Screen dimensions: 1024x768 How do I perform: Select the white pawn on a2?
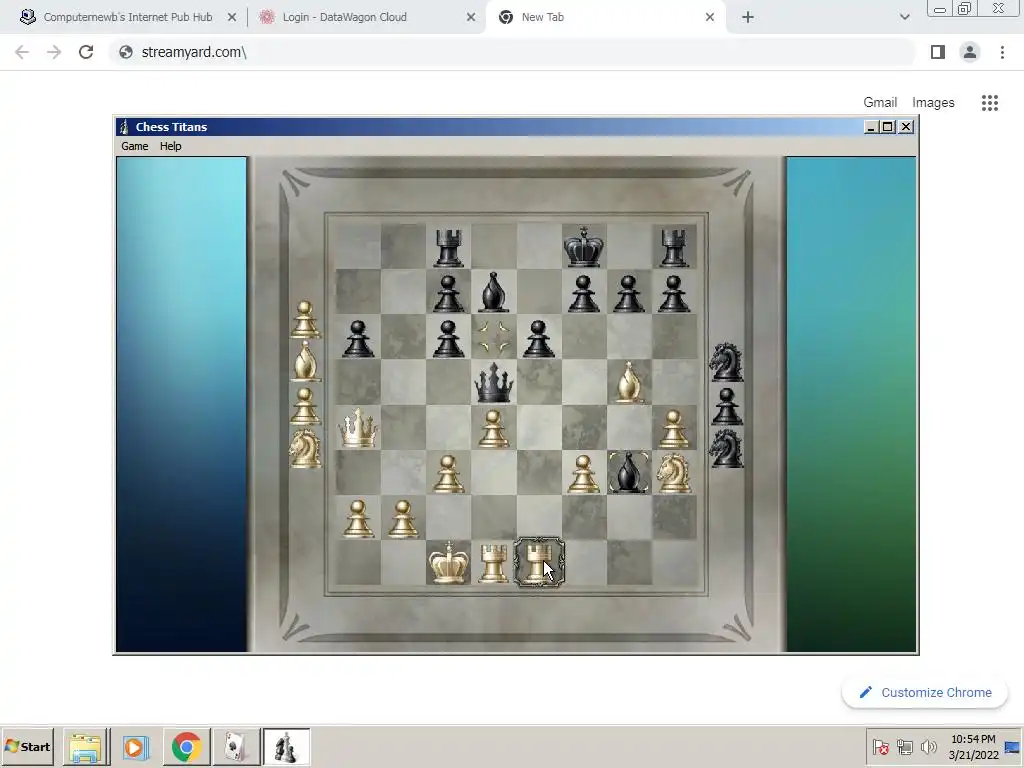click(358, 519)
